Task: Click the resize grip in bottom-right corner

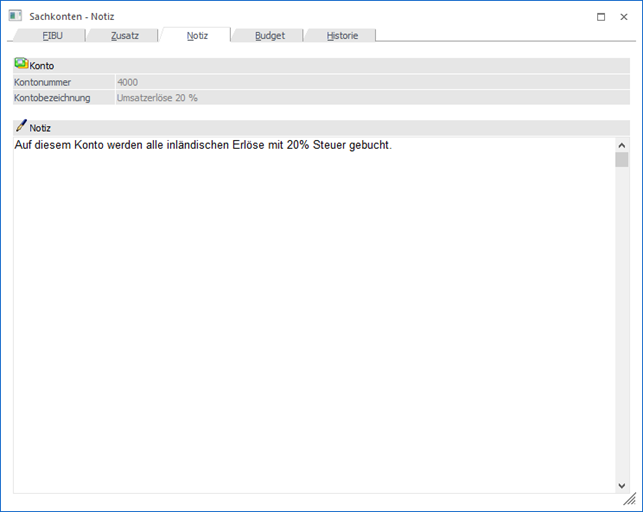Action: pyautogui.click(x=629, y=498)
